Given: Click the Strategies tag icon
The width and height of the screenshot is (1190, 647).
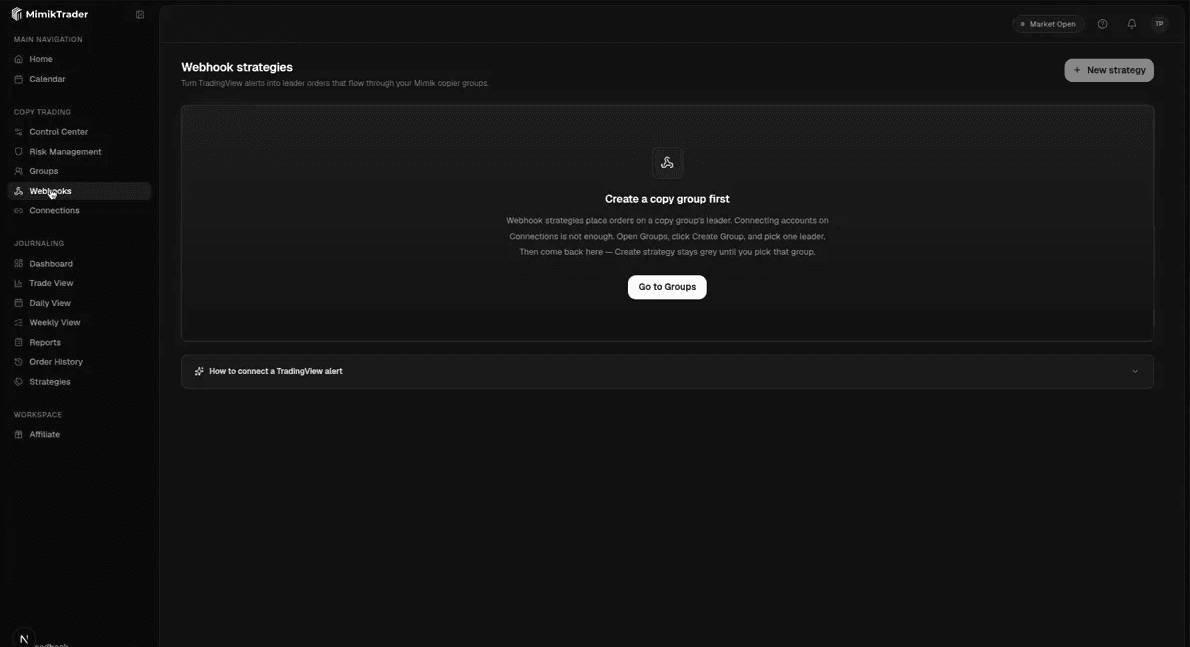Looking at the screenshot, I should point(18,382).
